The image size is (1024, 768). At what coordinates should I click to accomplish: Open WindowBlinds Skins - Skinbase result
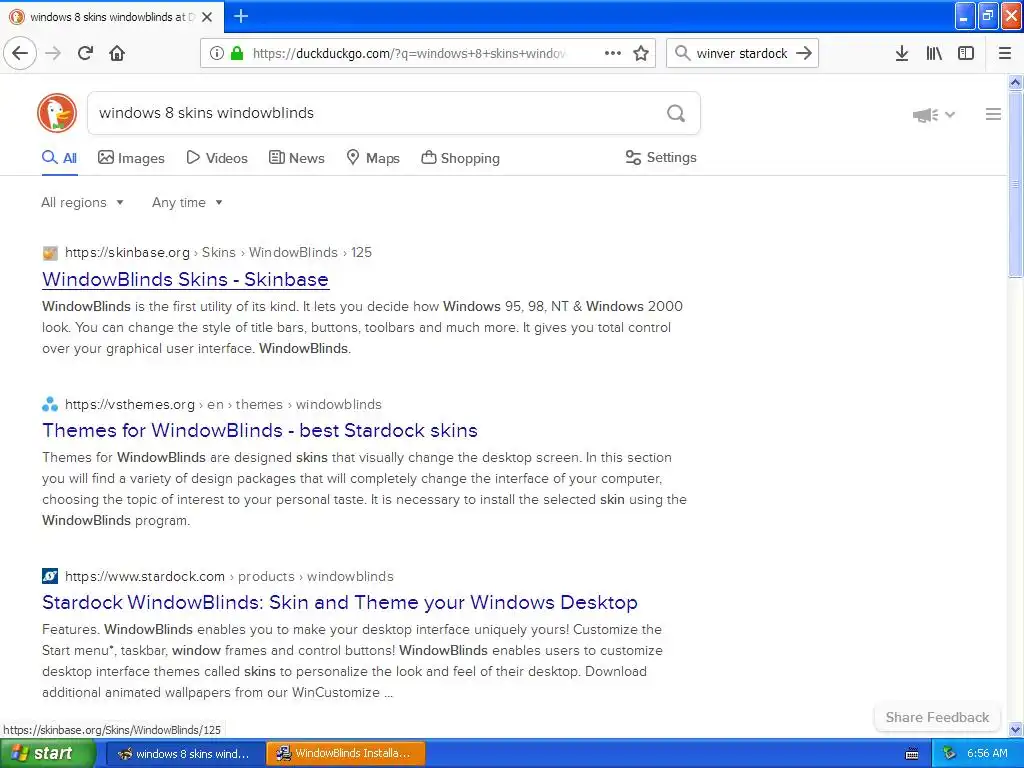coord(185,280)
